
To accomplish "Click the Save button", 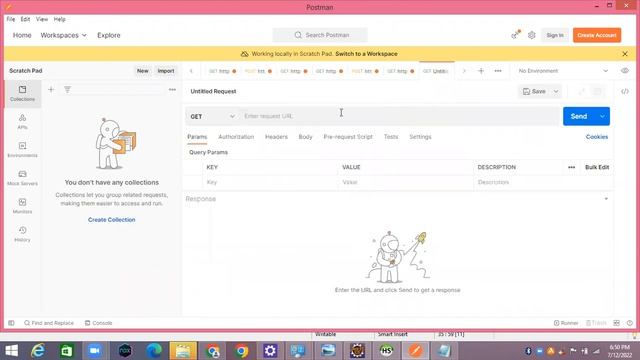I will pos(534,91).
